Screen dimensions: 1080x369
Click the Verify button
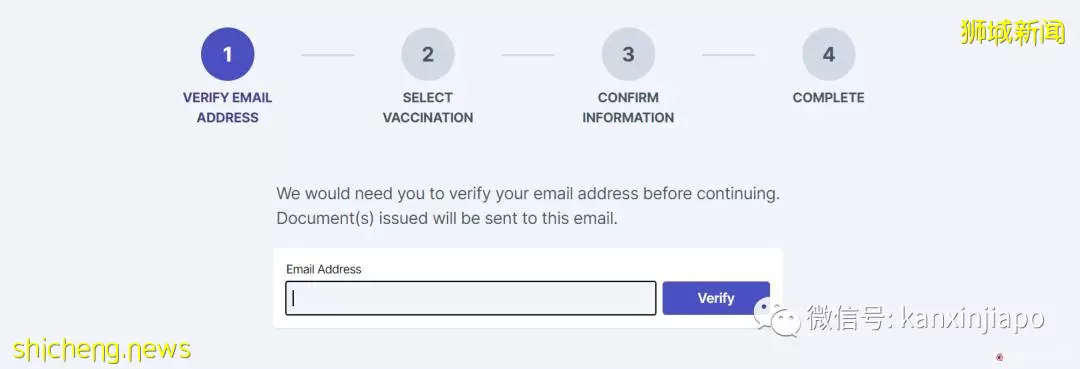click(716, 298)
